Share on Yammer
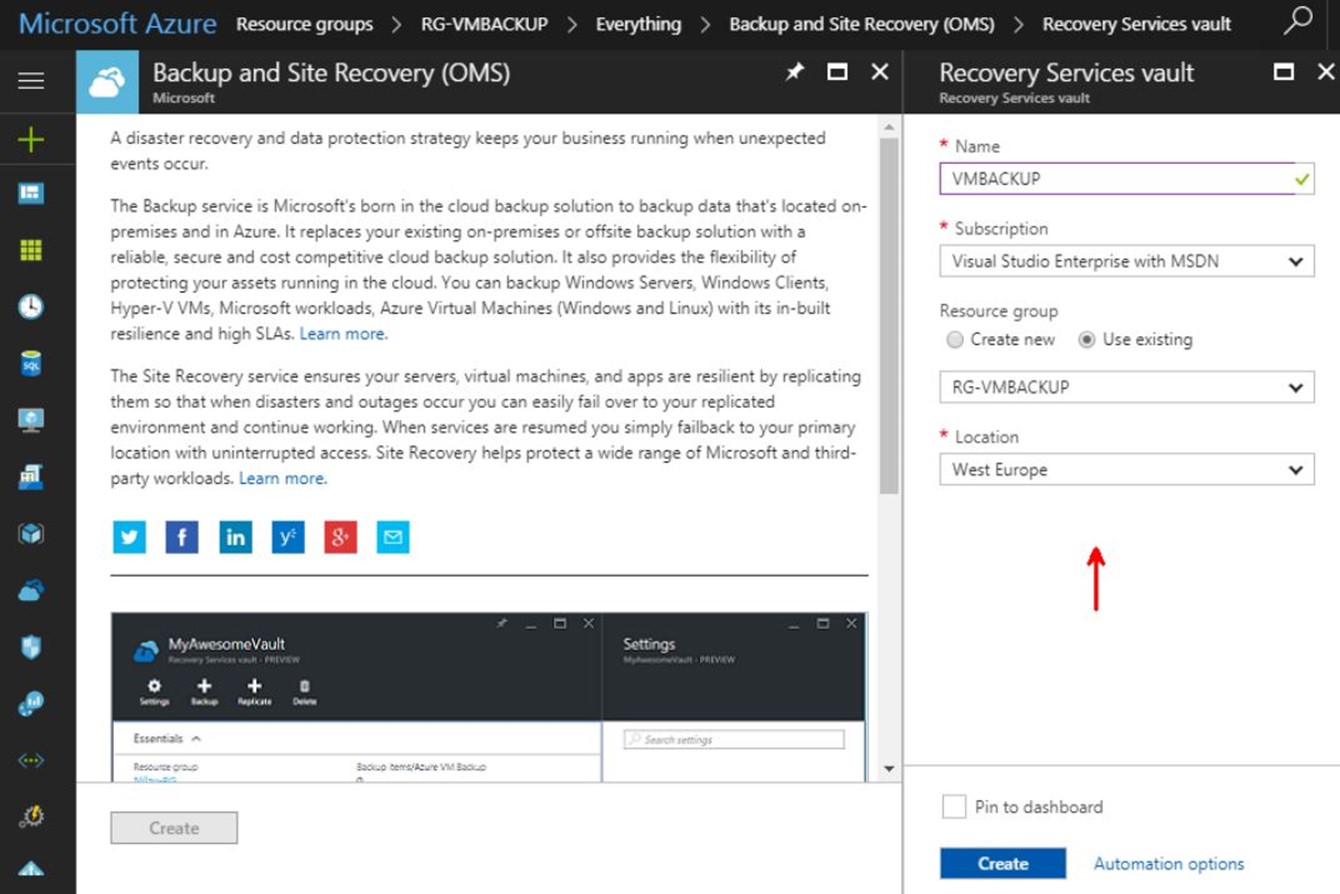 [288, 537]
